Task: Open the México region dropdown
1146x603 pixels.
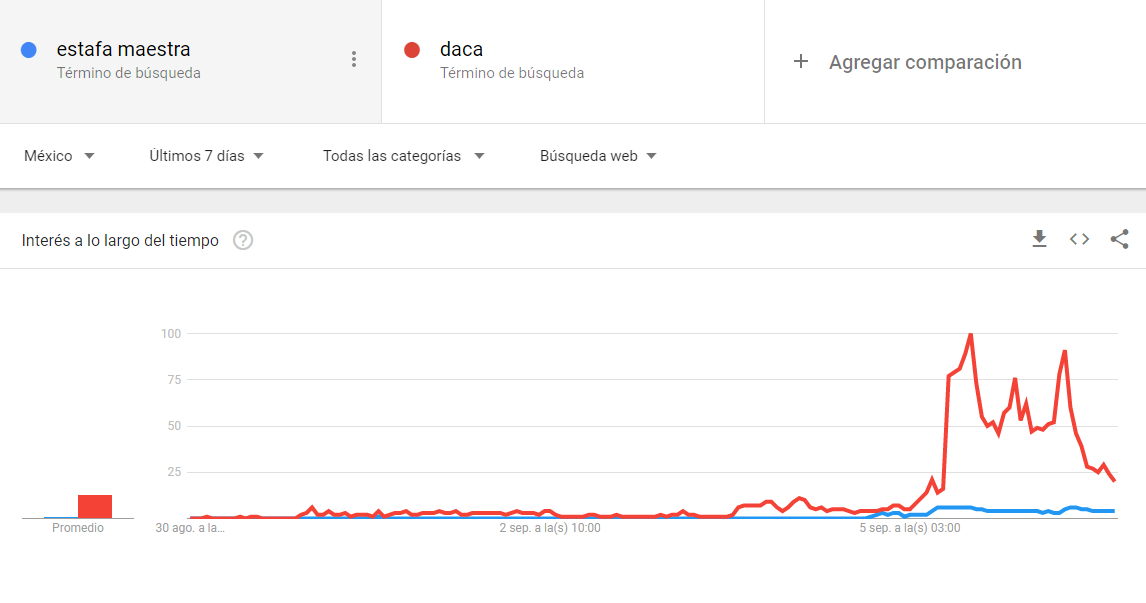Action: [x=59, y=156]
